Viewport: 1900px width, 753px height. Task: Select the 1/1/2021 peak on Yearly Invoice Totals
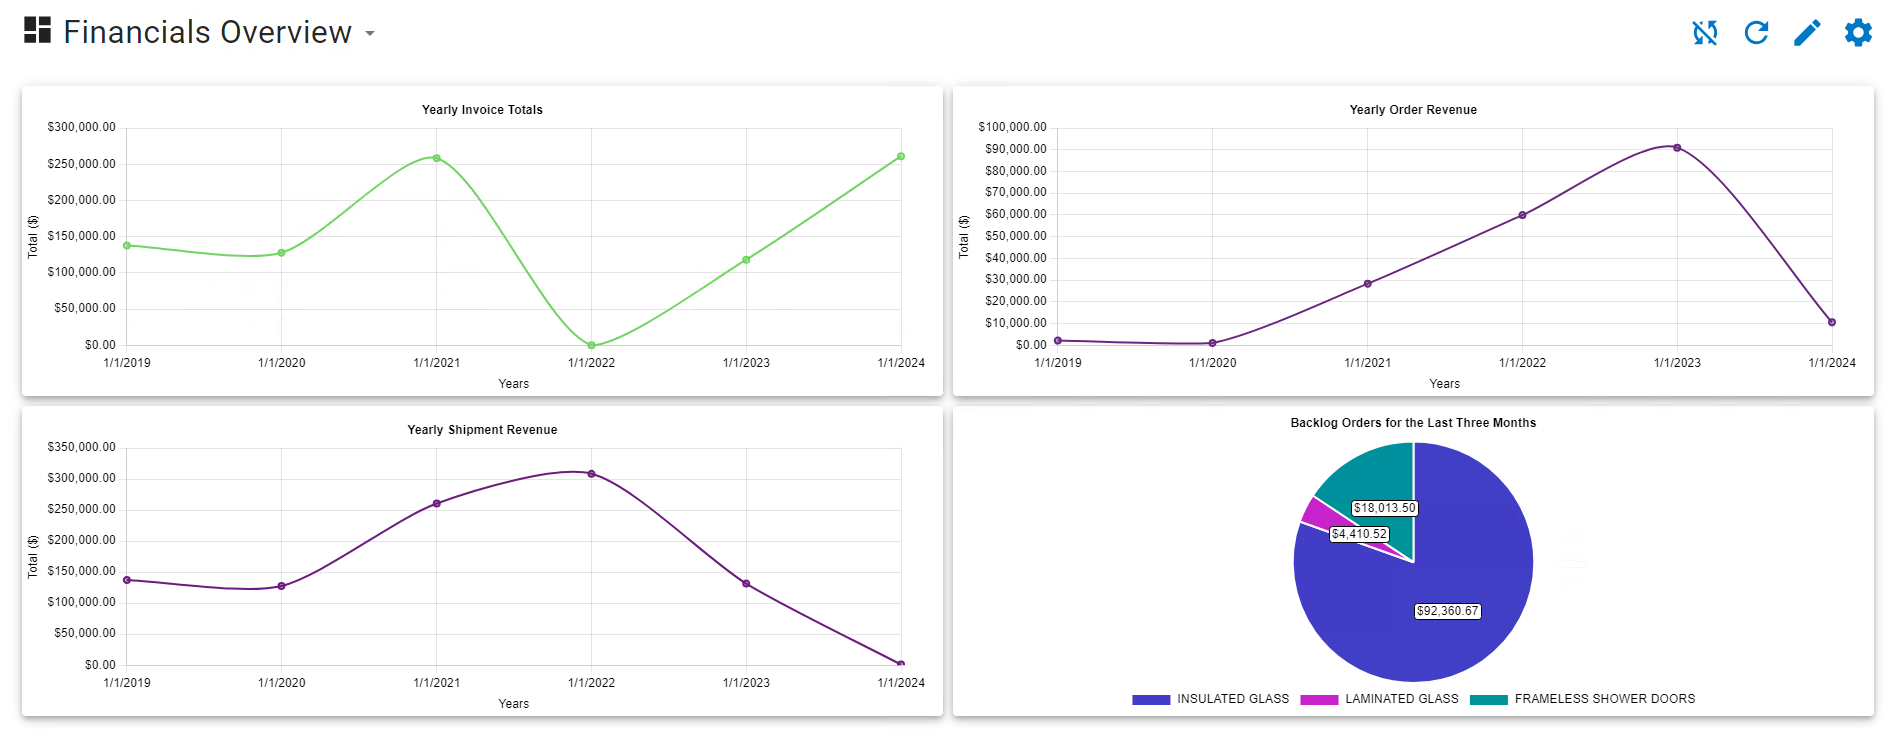click(x=437, y=158)
